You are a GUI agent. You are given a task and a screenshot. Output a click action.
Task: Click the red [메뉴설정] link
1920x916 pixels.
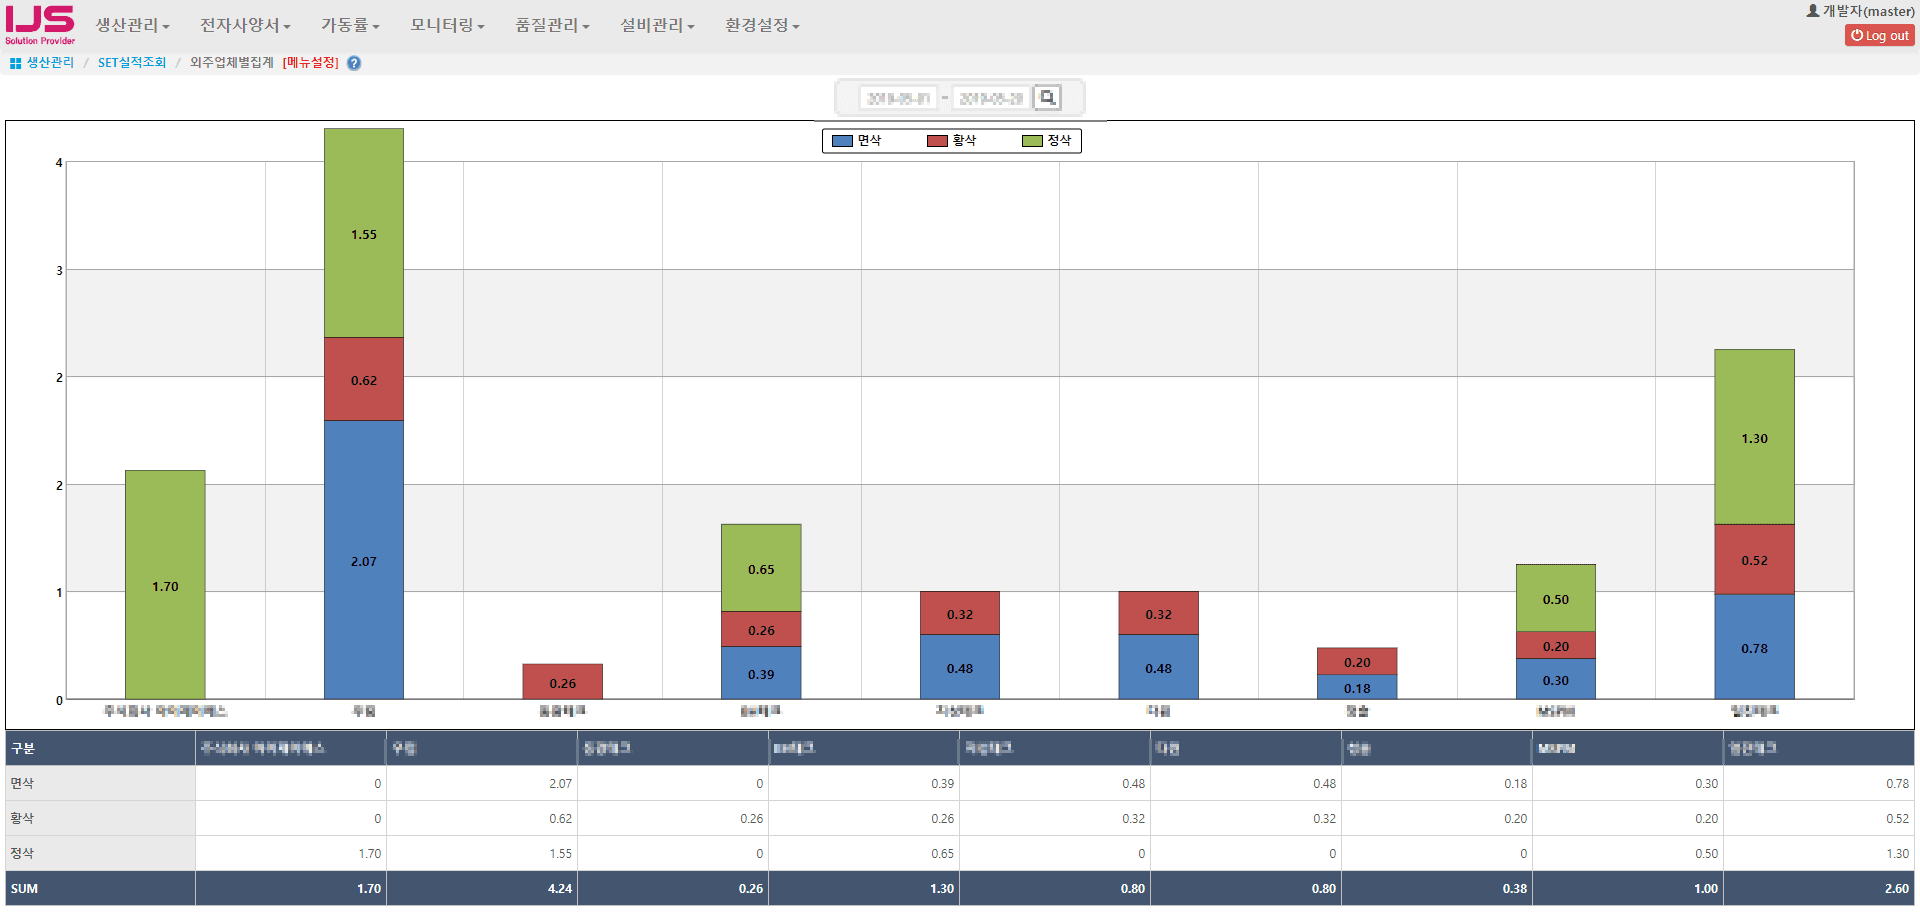[x=312, y=62]
